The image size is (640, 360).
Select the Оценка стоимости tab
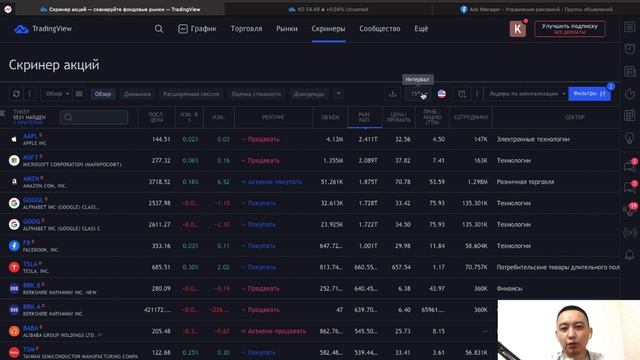click(x=256, y=94)
